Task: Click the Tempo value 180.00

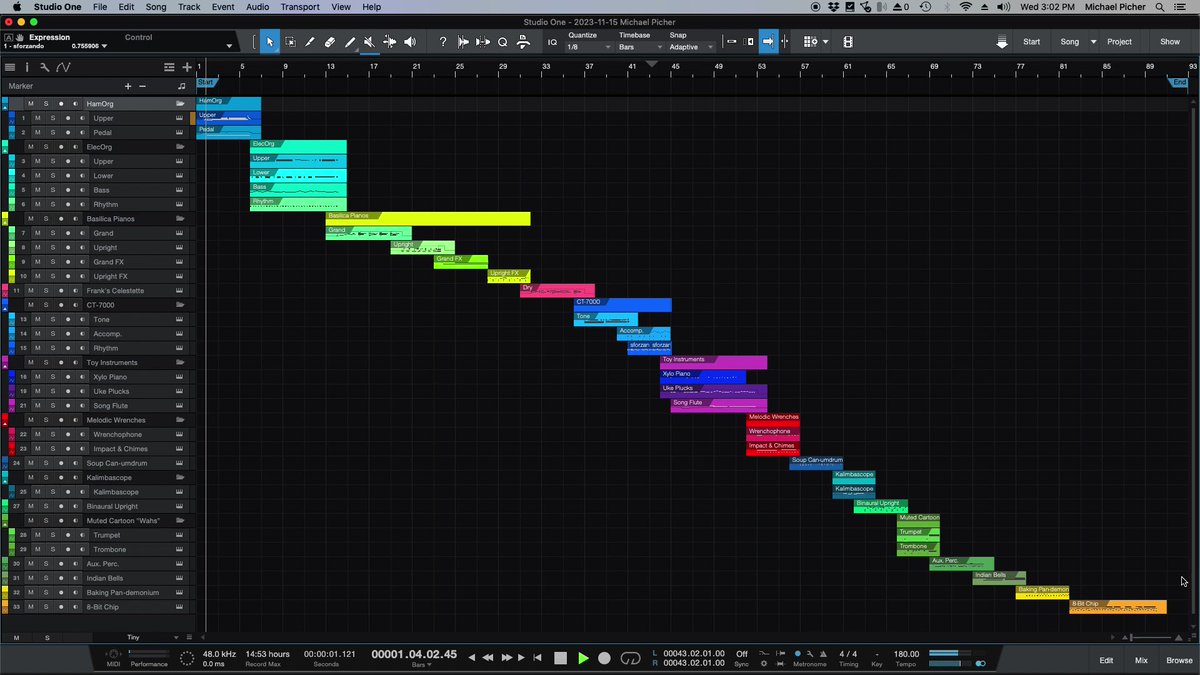Action: [x=906, y=654]
